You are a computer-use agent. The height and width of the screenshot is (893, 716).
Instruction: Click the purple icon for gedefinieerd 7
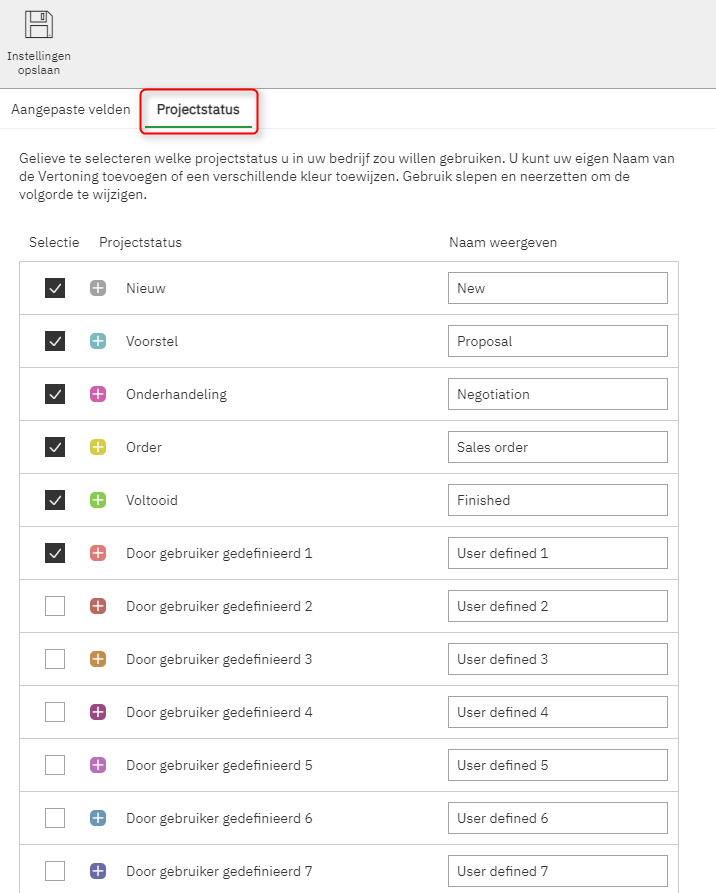pos(98,871)
